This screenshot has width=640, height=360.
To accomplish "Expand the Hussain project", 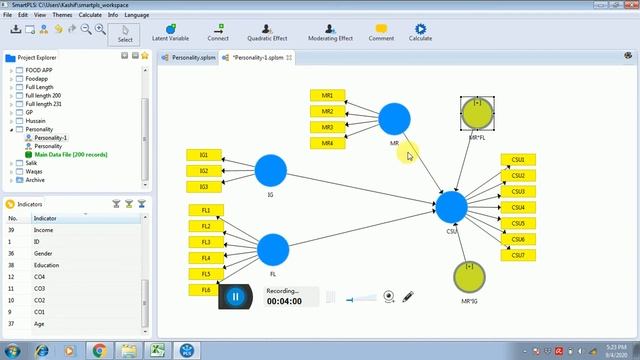I will tap(11, 121).
